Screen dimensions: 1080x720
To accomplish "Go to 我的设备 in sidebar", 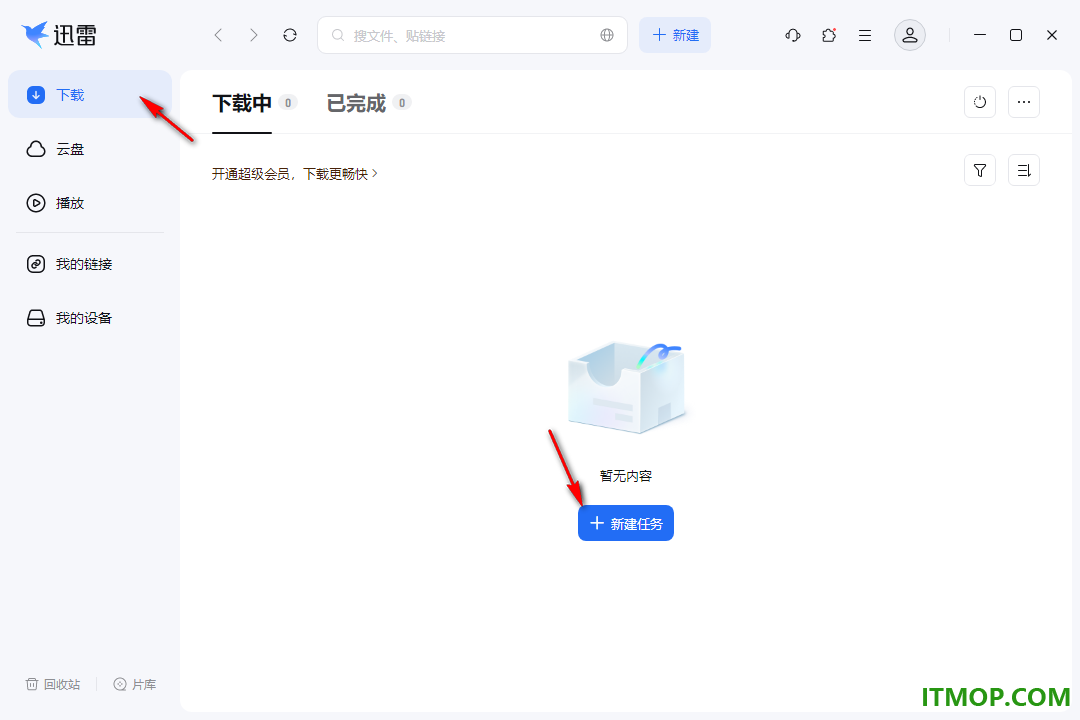I will tap(90, 318).
